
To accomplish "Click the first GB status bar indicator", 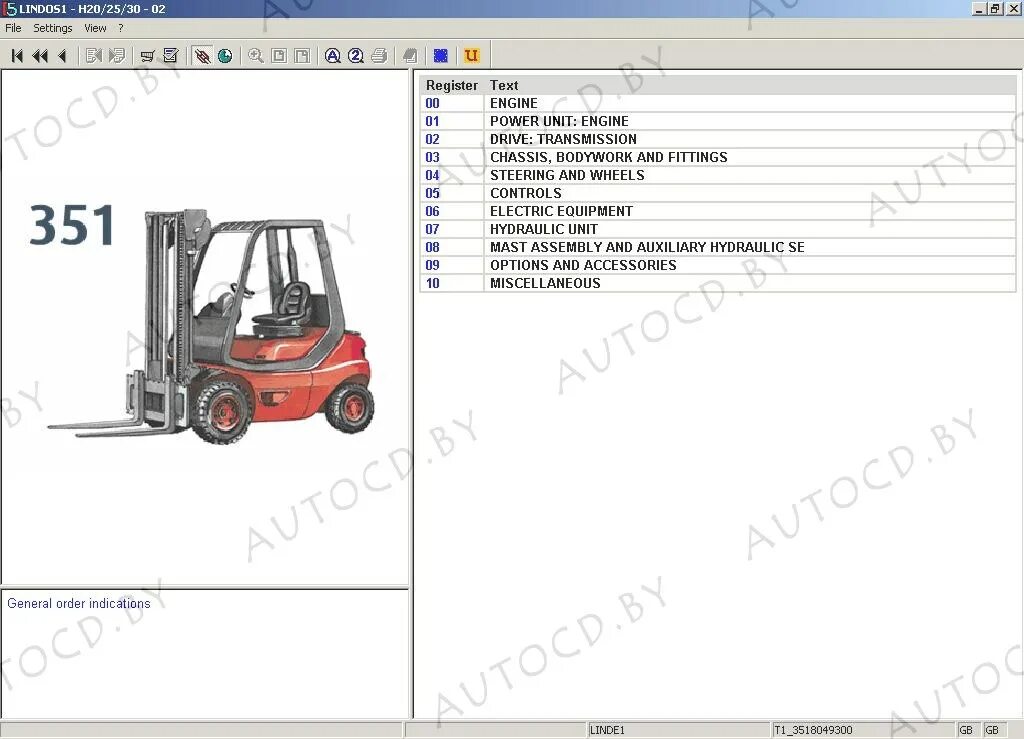I will click(967, 730).
